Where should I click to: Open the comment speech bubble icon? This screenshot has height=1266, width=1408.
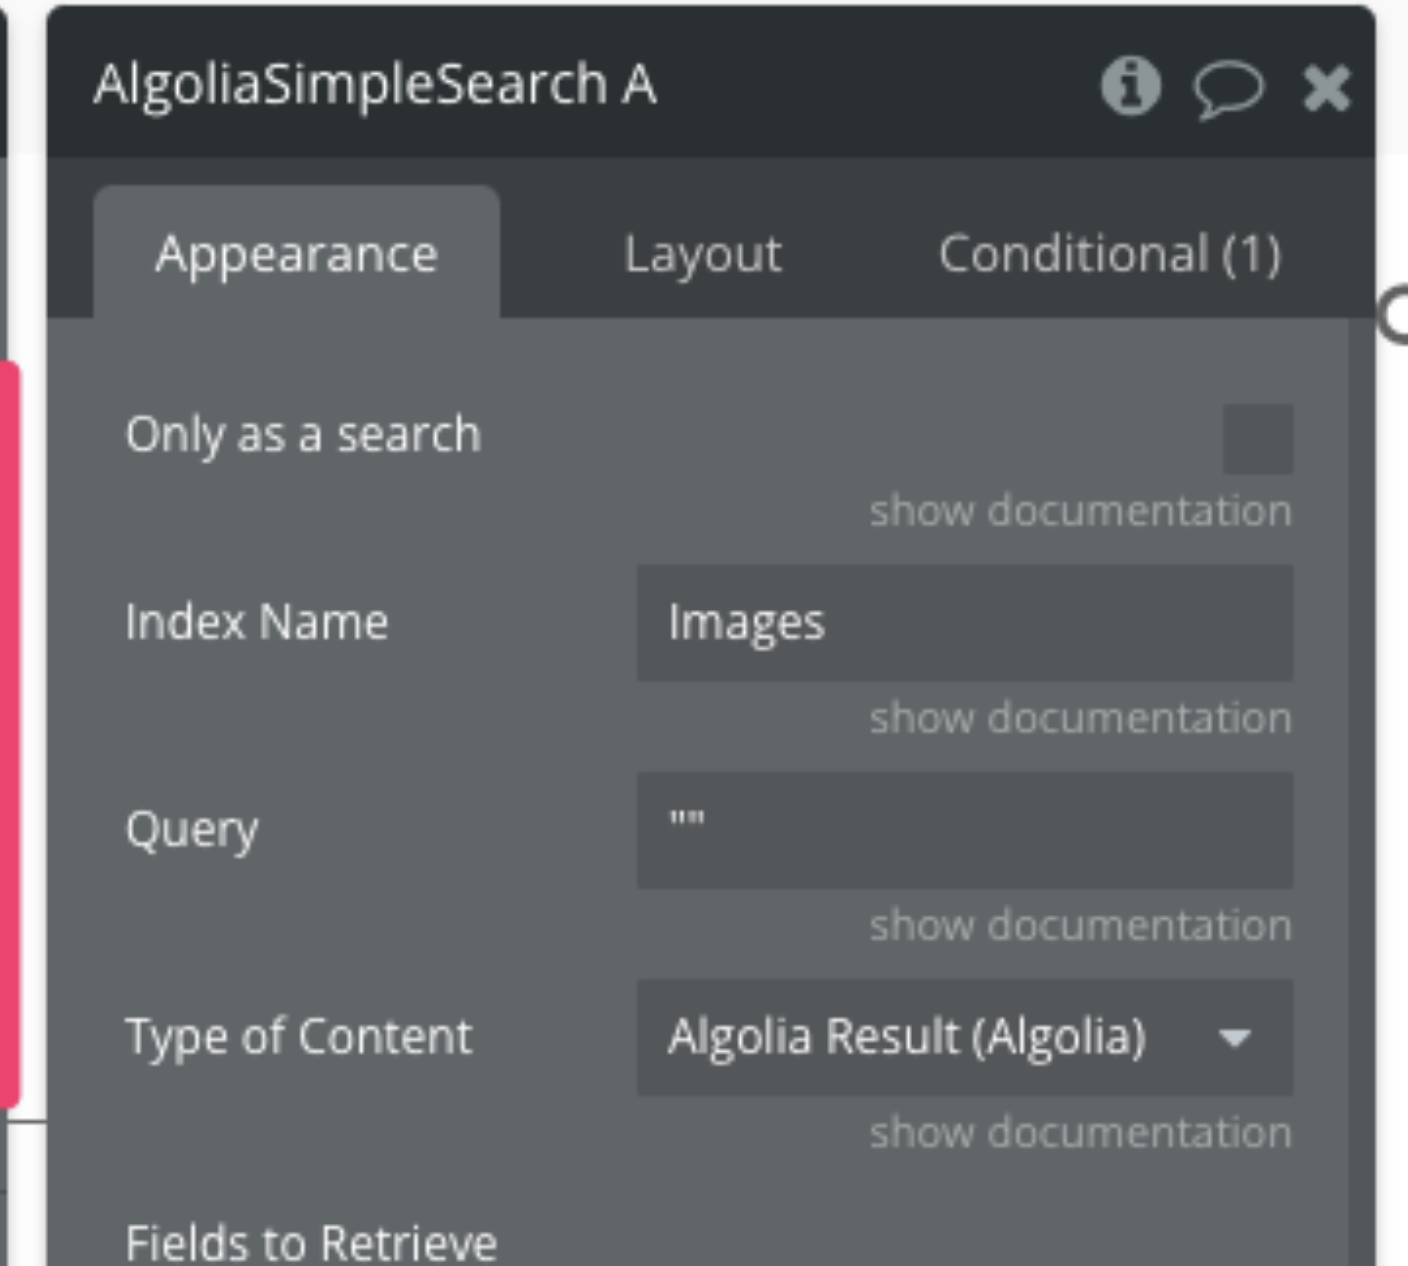[x=1228, y=89]
